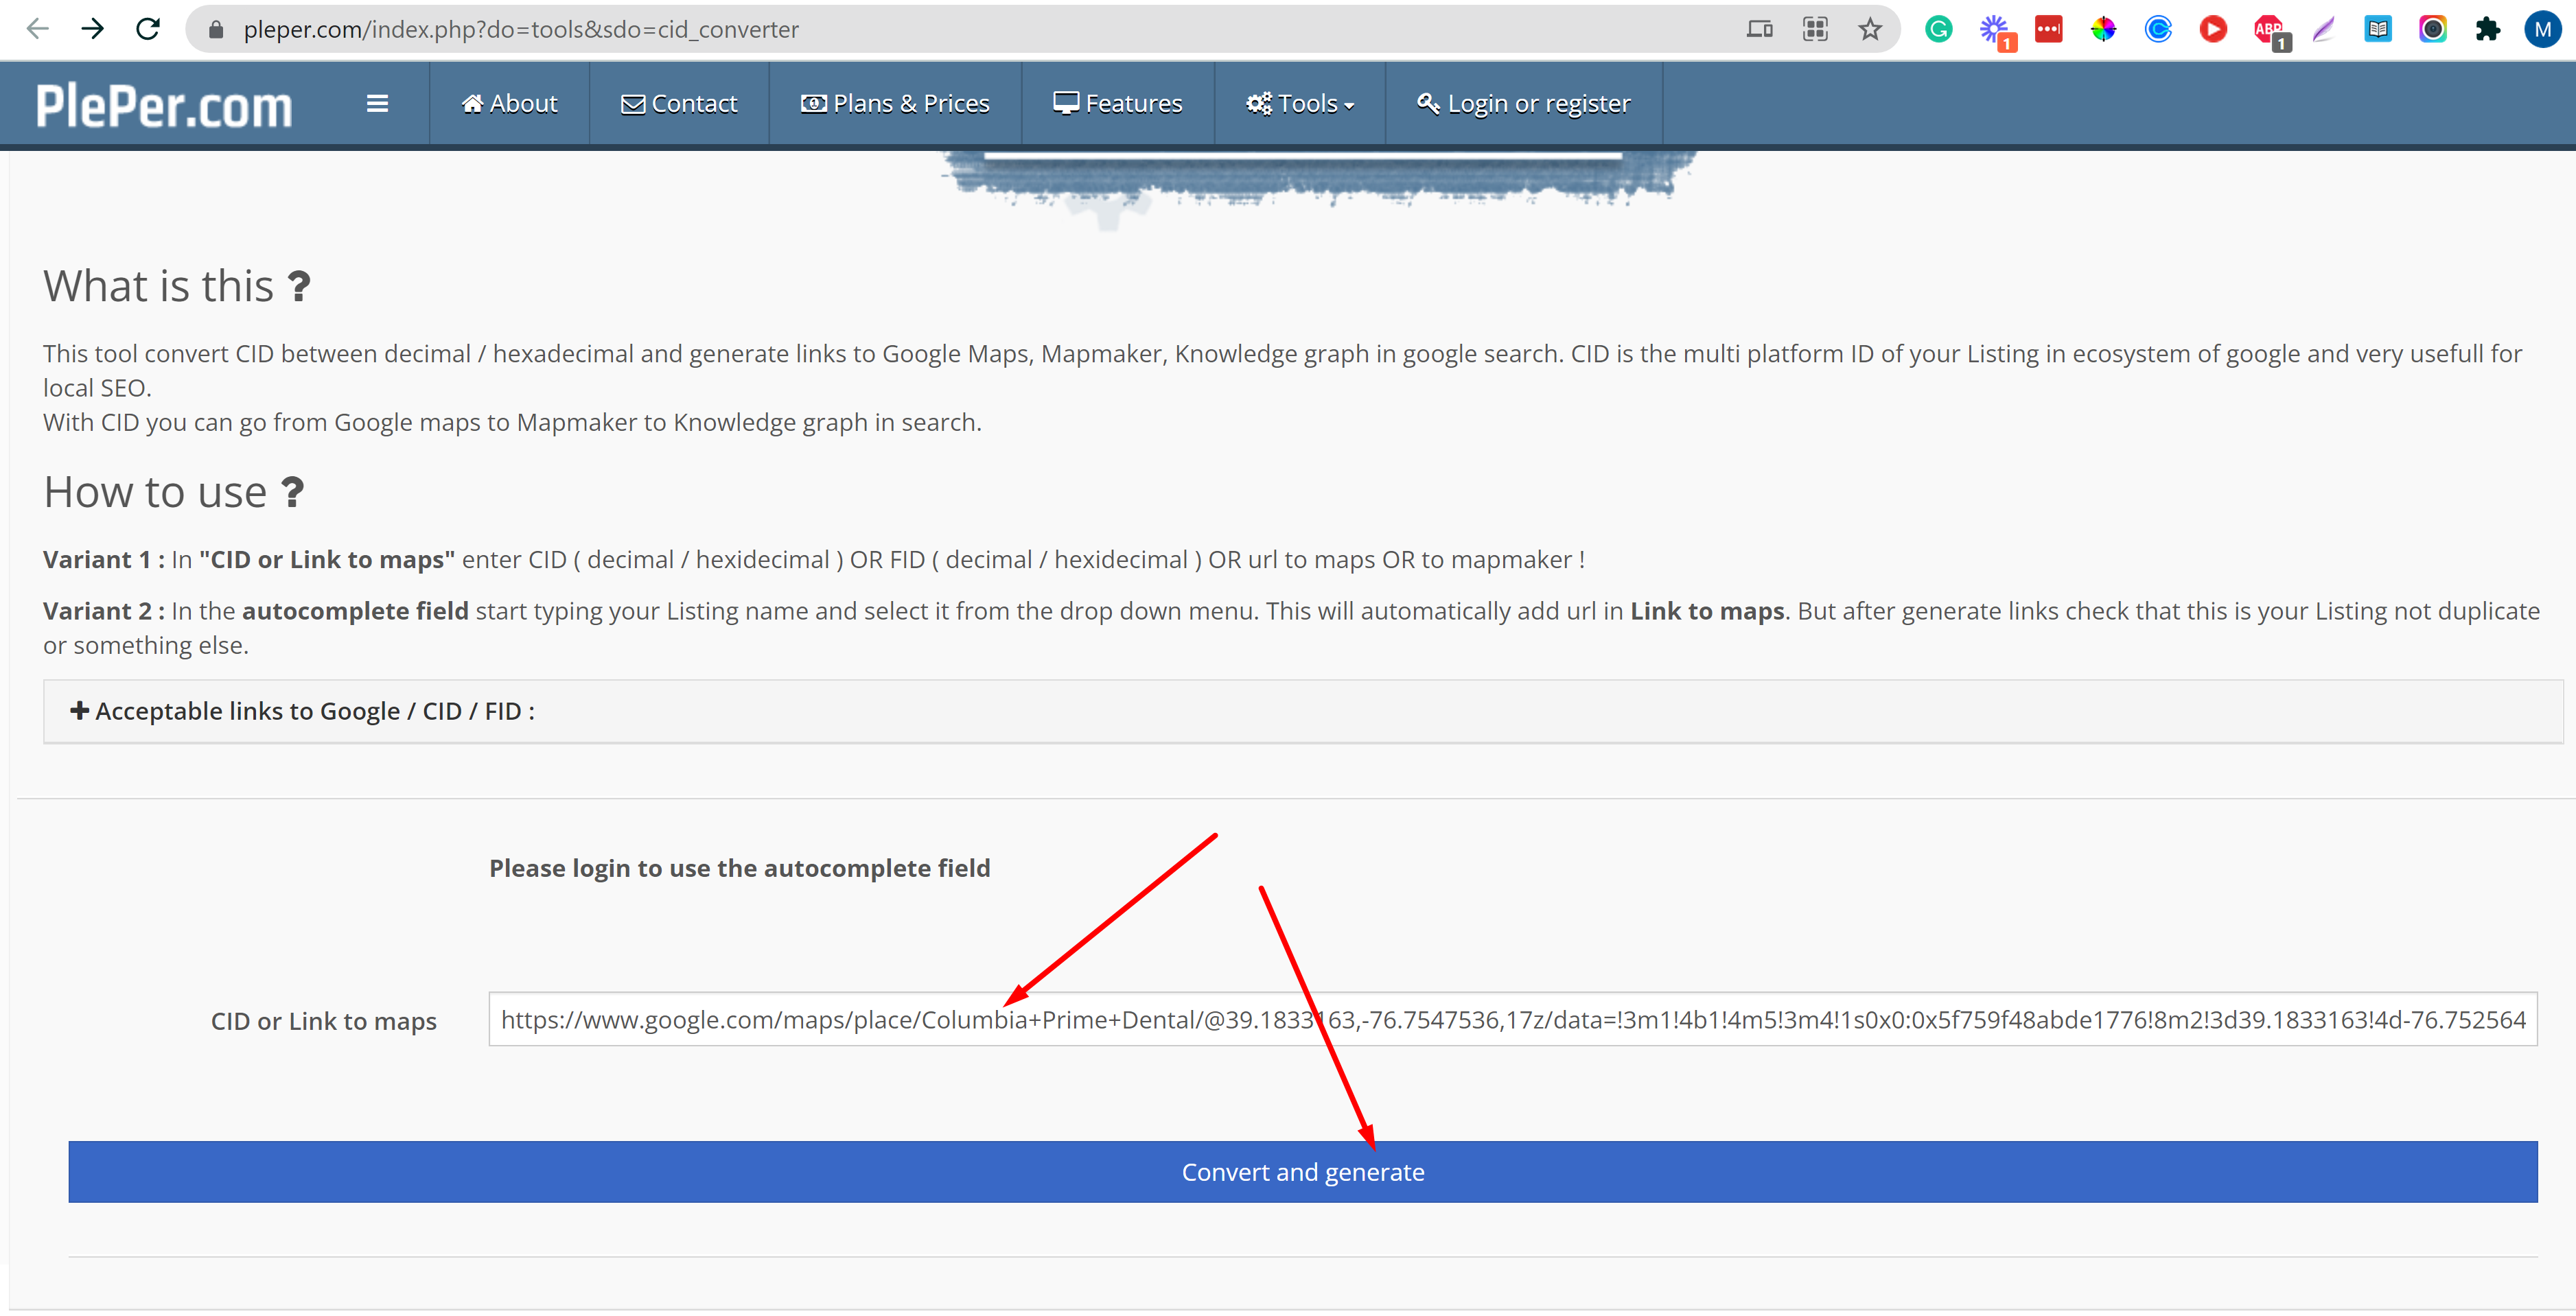2576x1316 pixels.
Task: Open Chrome extensions puzzle icon
Action: click(x=2488, y=29)
